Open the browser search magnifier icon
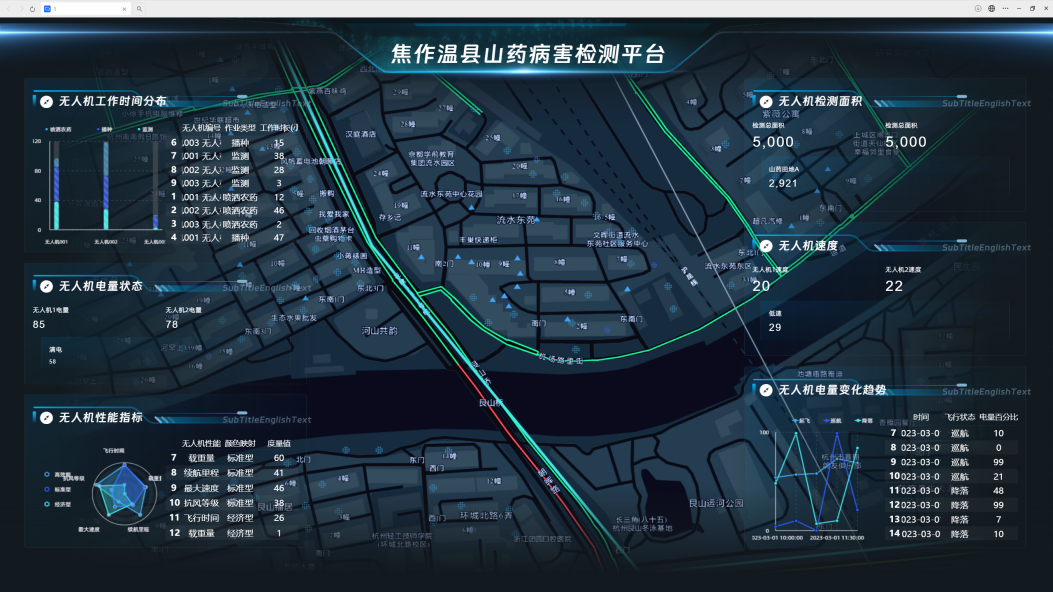The image size is (1053, 592). pos(139,9)
